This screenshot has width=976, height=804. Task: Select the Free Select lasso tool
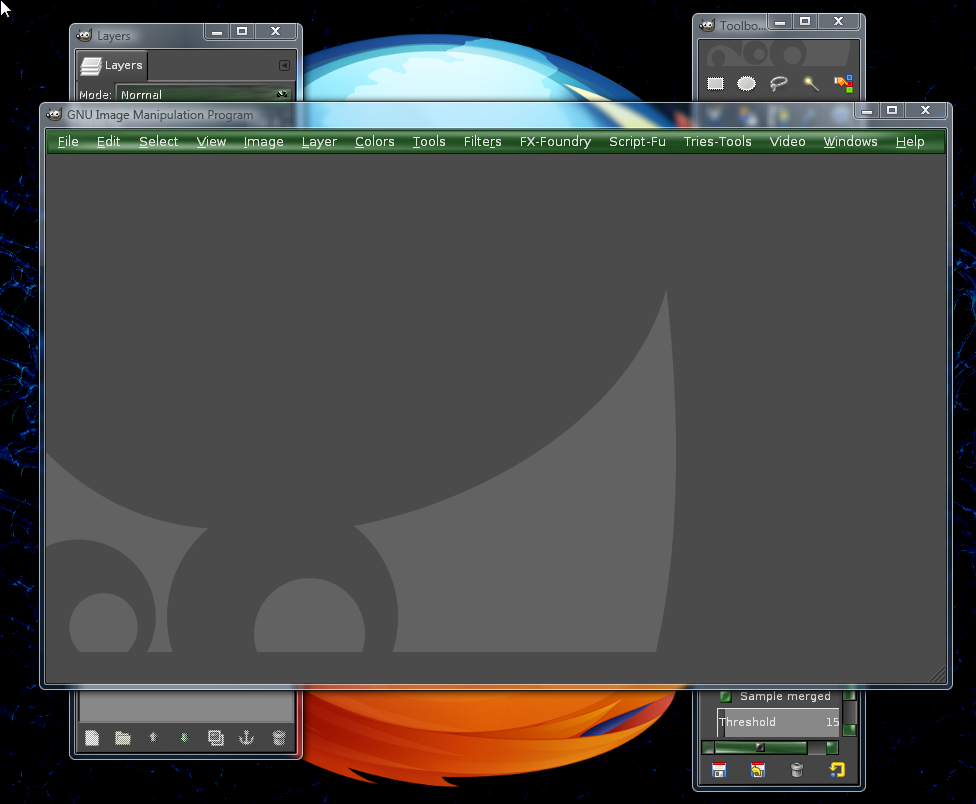[779, 83]
